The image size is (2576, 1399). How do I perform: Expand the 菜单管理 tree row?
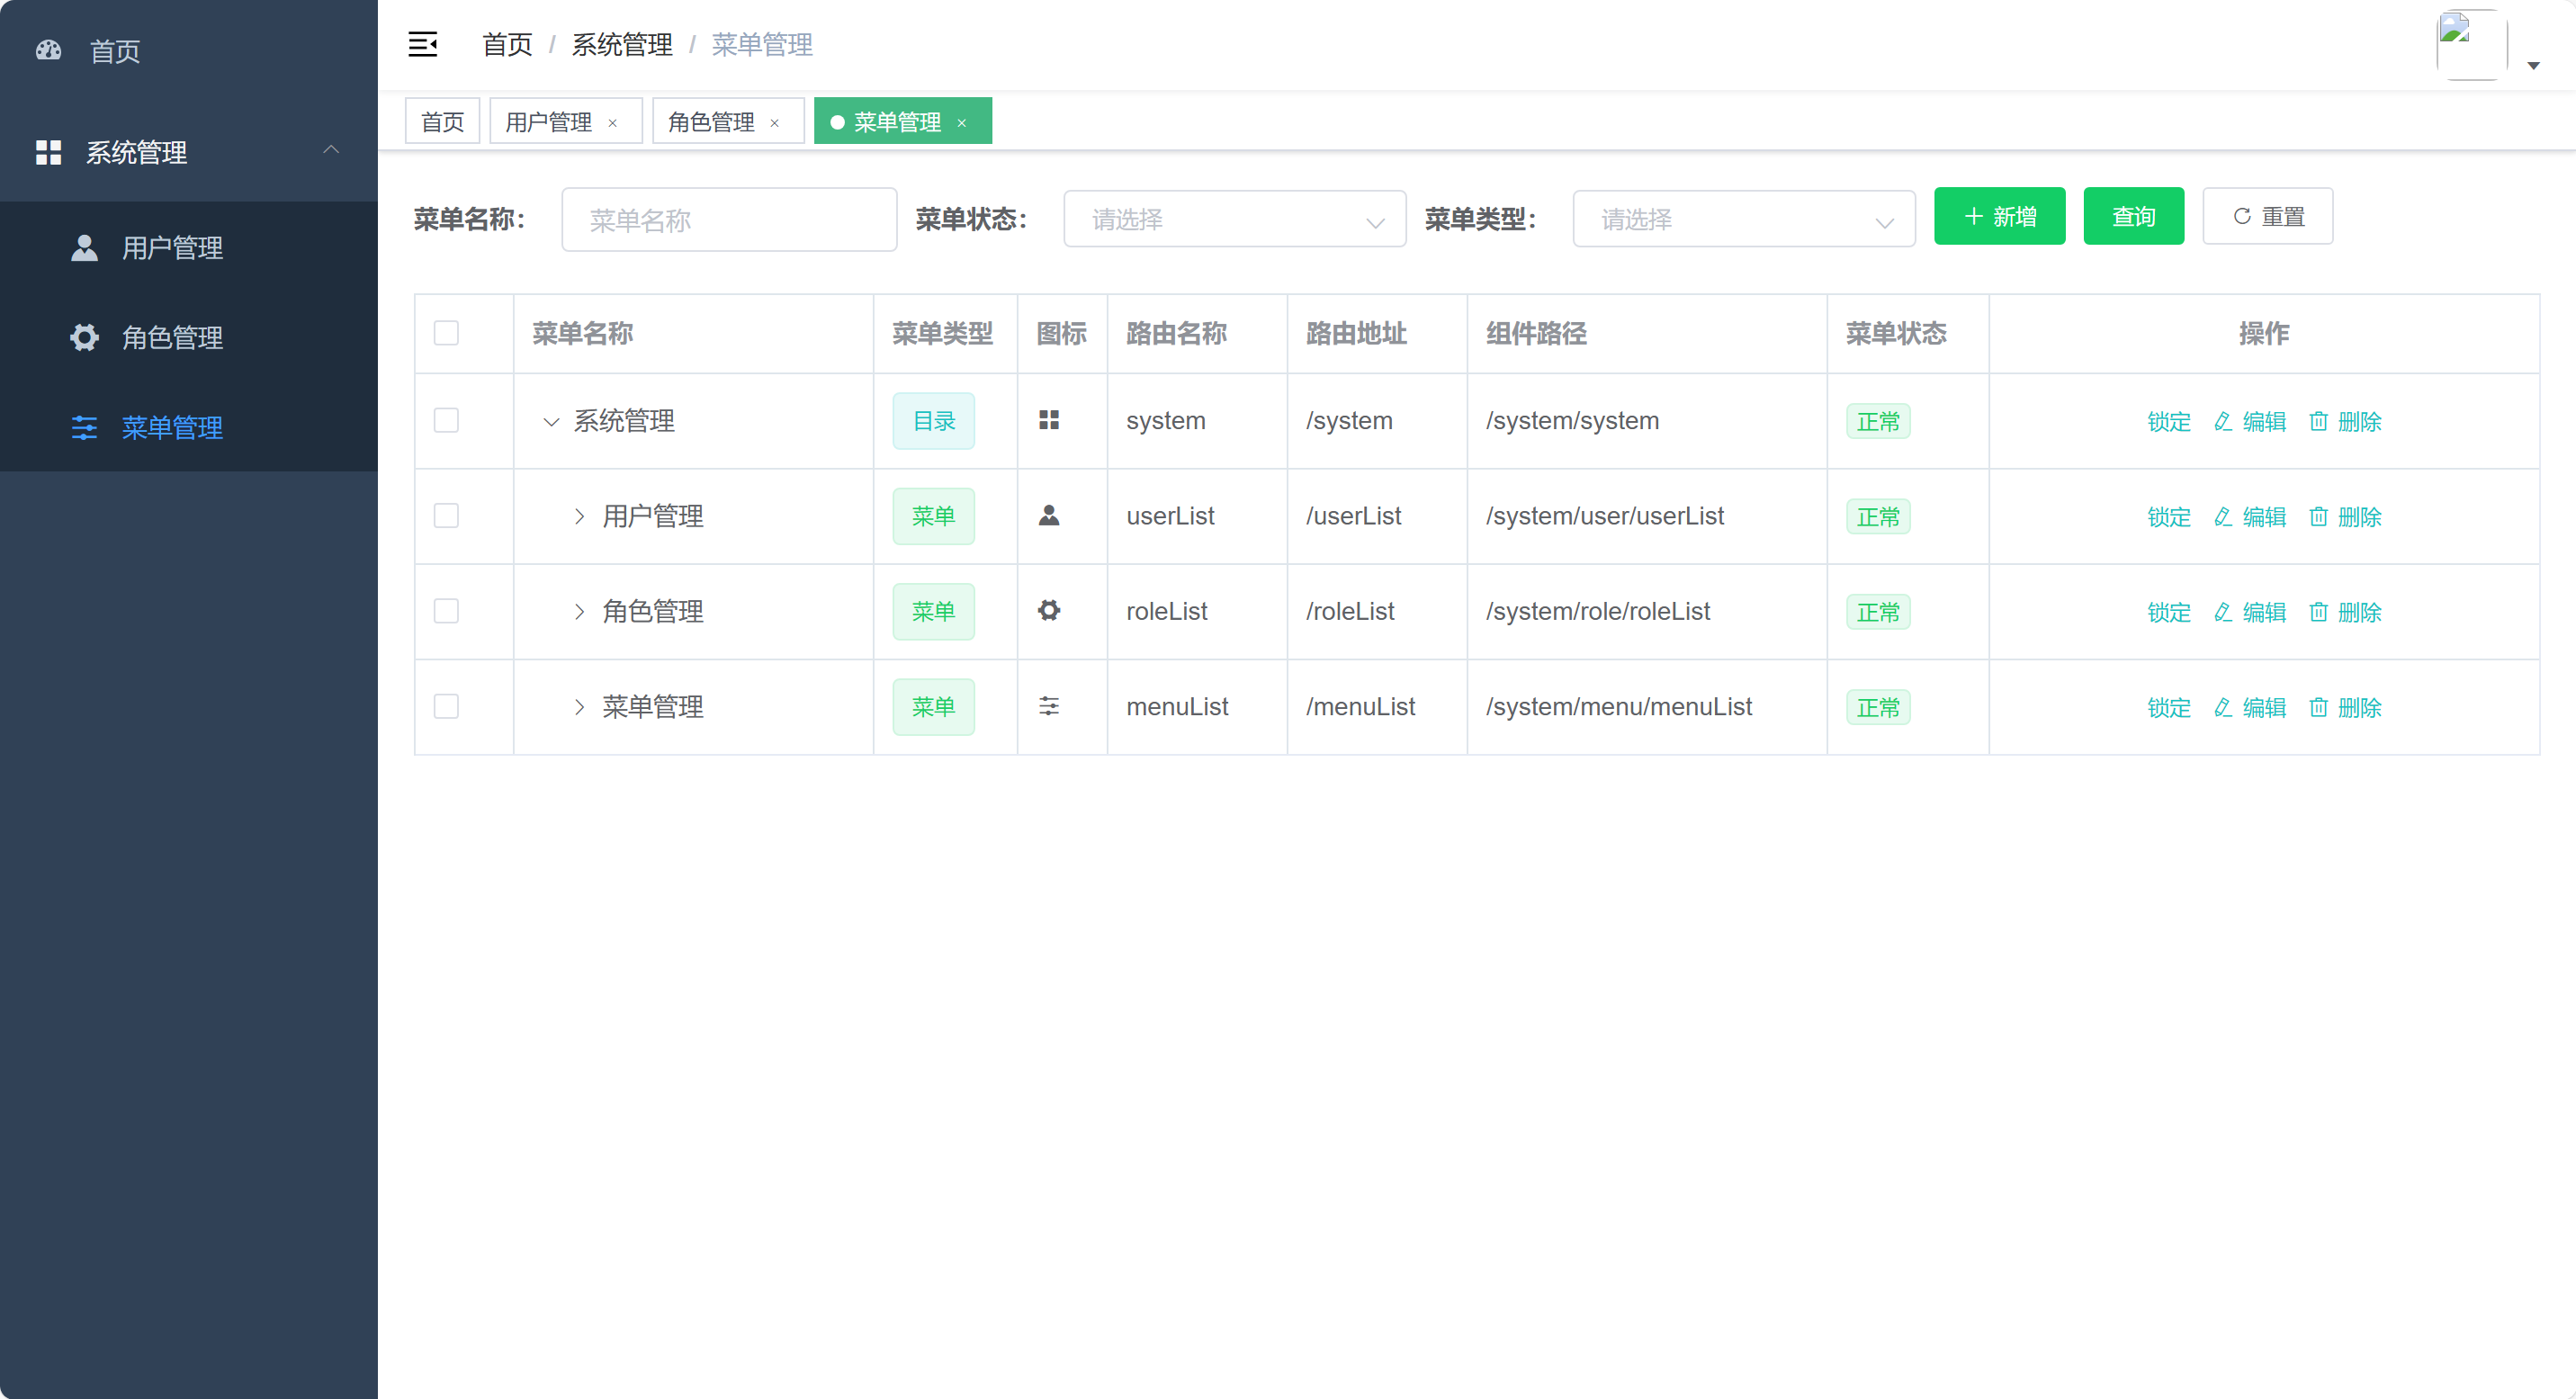[579, 707]
